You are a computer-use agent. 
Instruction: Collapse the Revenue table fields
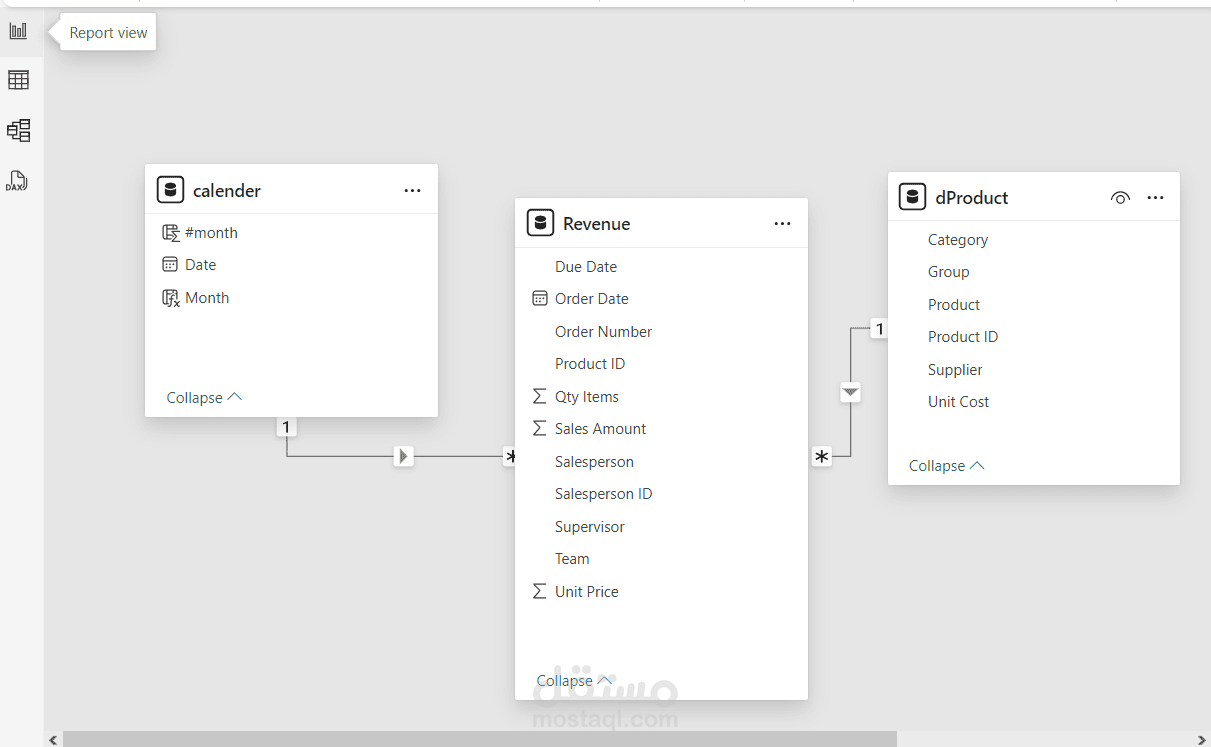click(574, 680)
